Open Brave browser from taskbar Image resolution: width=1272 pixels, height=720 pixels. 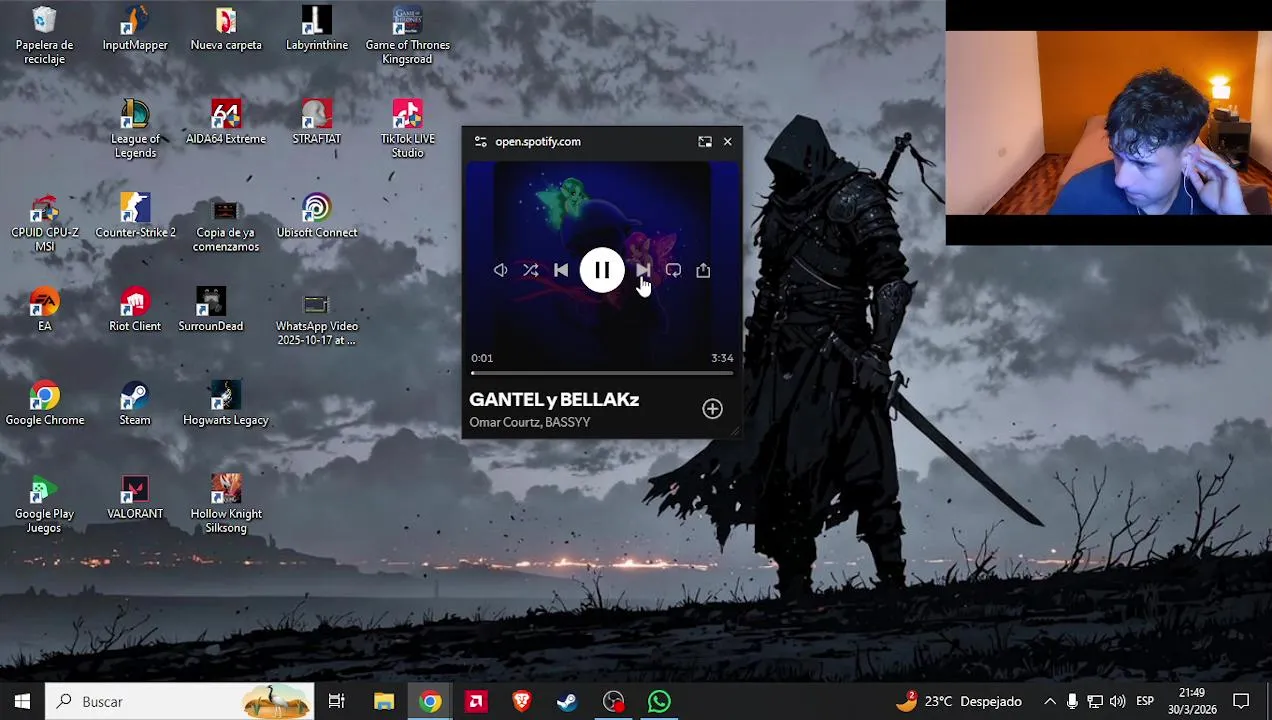(522, 701)
